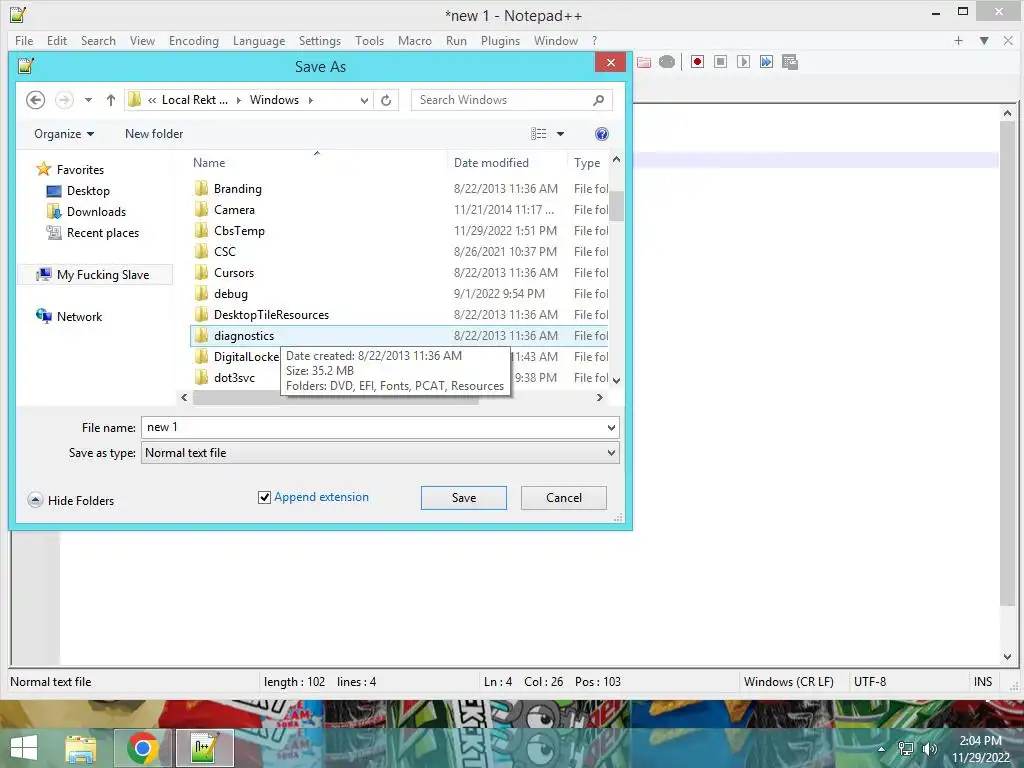Image resolution: width=1024 pixels, height=768 pixels.
Task: Select Desktop in Favorites
Action: tap(78, 191)
